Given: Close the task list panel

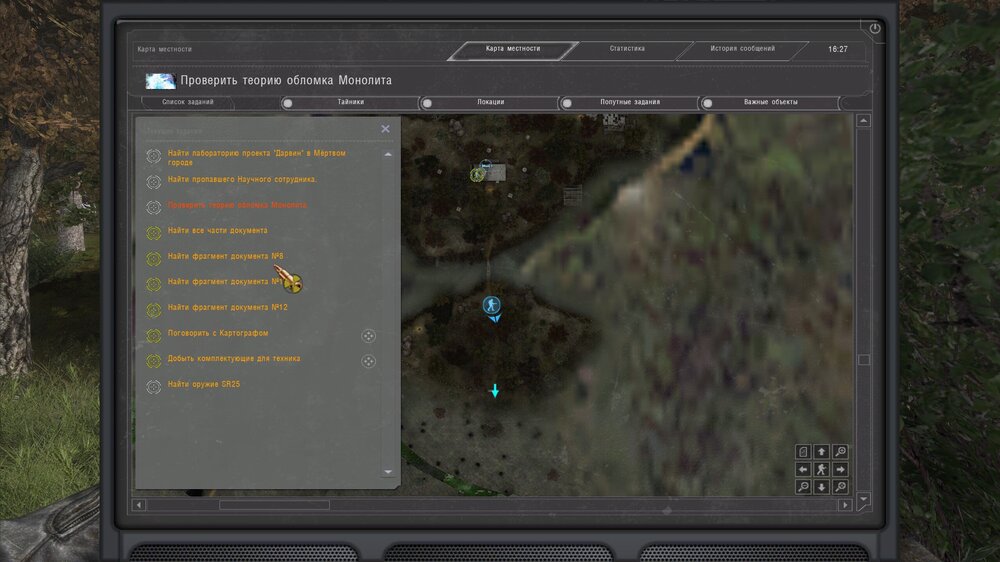Looking at the screenshot, I should [385, 129].
